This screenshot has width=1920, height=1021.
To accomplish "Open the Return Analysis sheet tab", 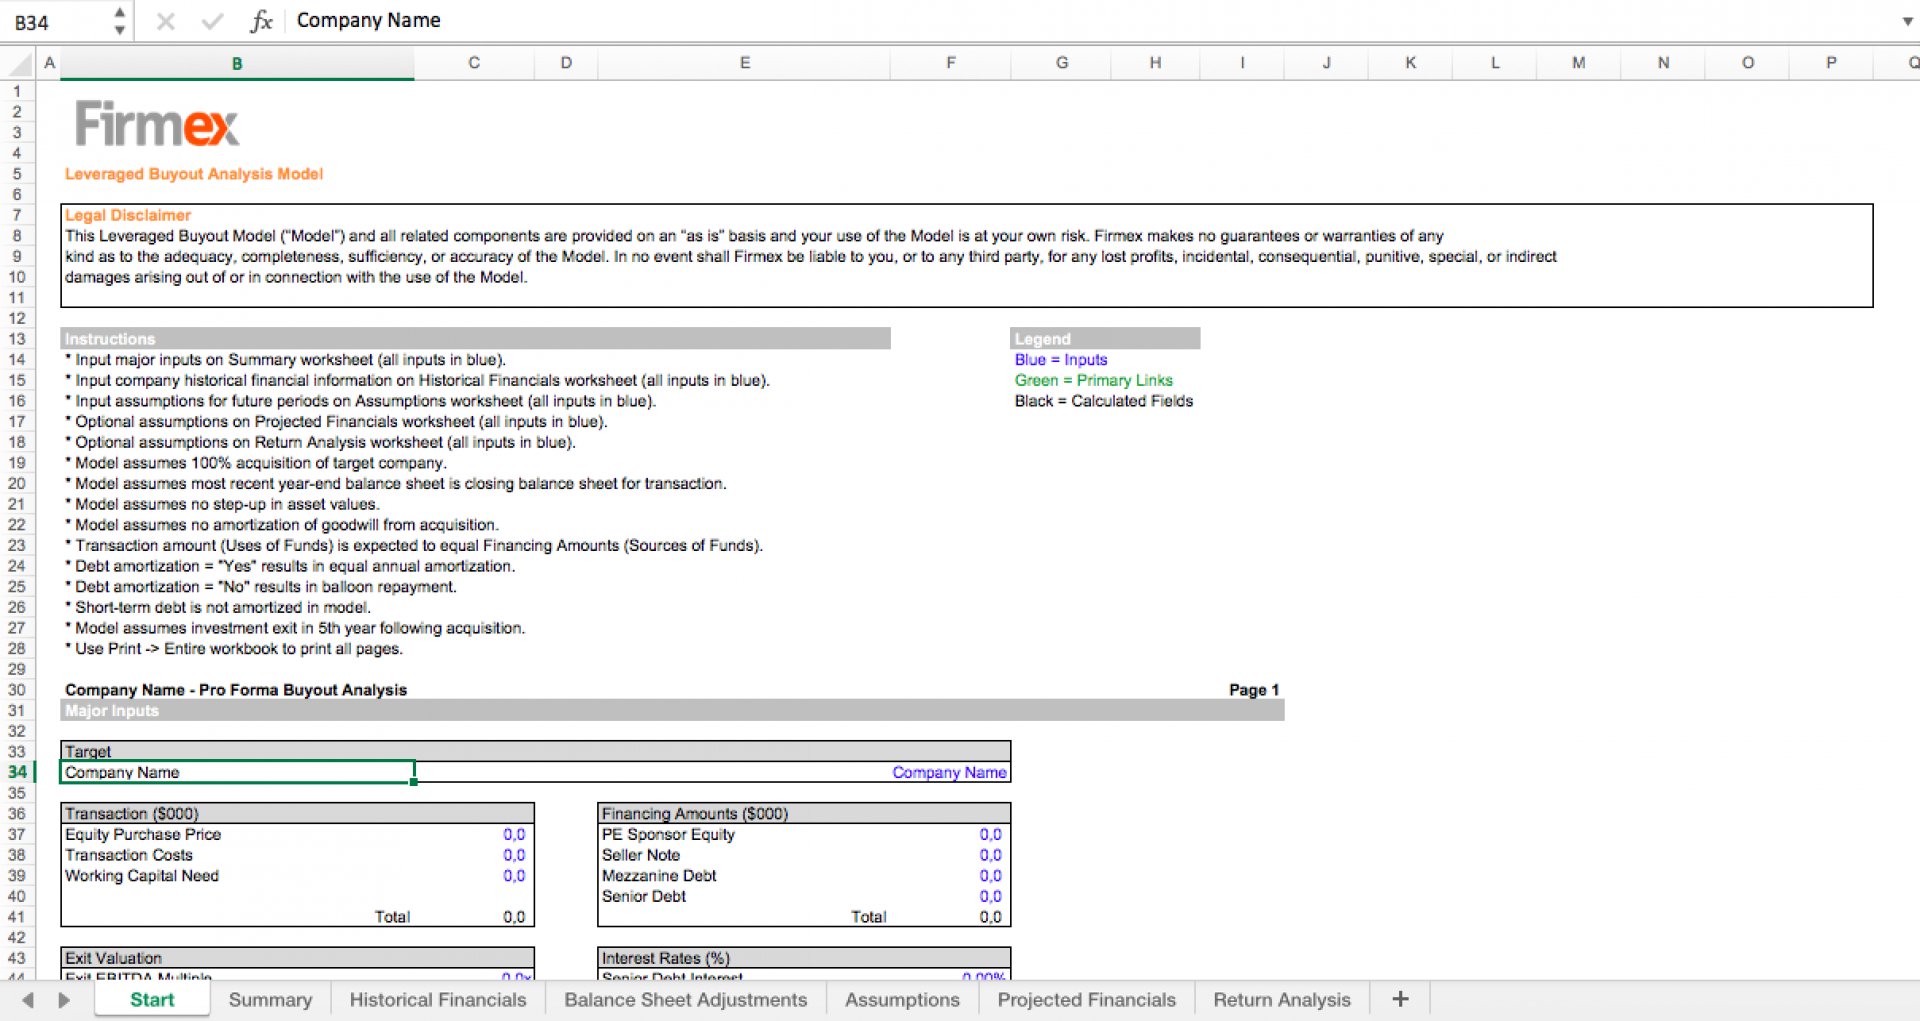I will click(x=1281, y=999).
